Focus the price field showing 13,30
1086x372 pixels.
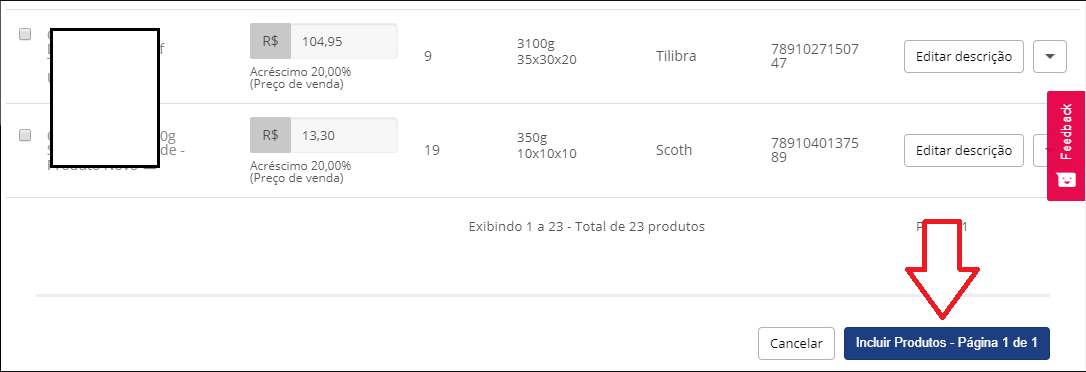[x=344, y=136]
